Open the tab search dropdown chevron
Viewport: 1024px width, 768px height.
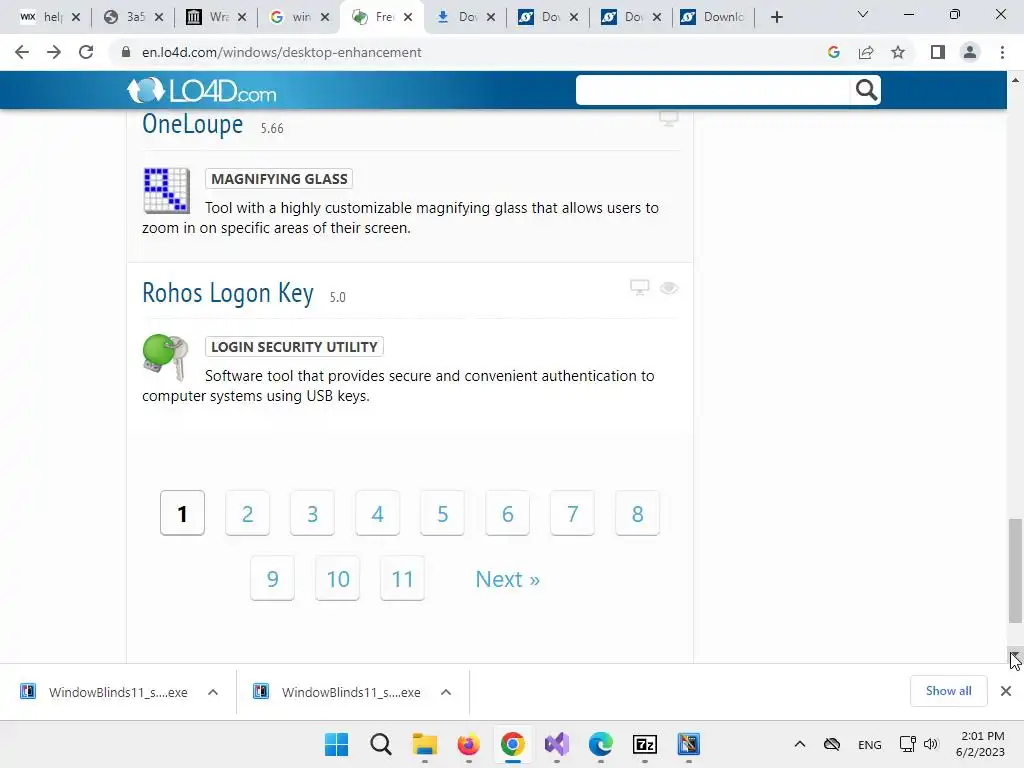pos(863,14)
